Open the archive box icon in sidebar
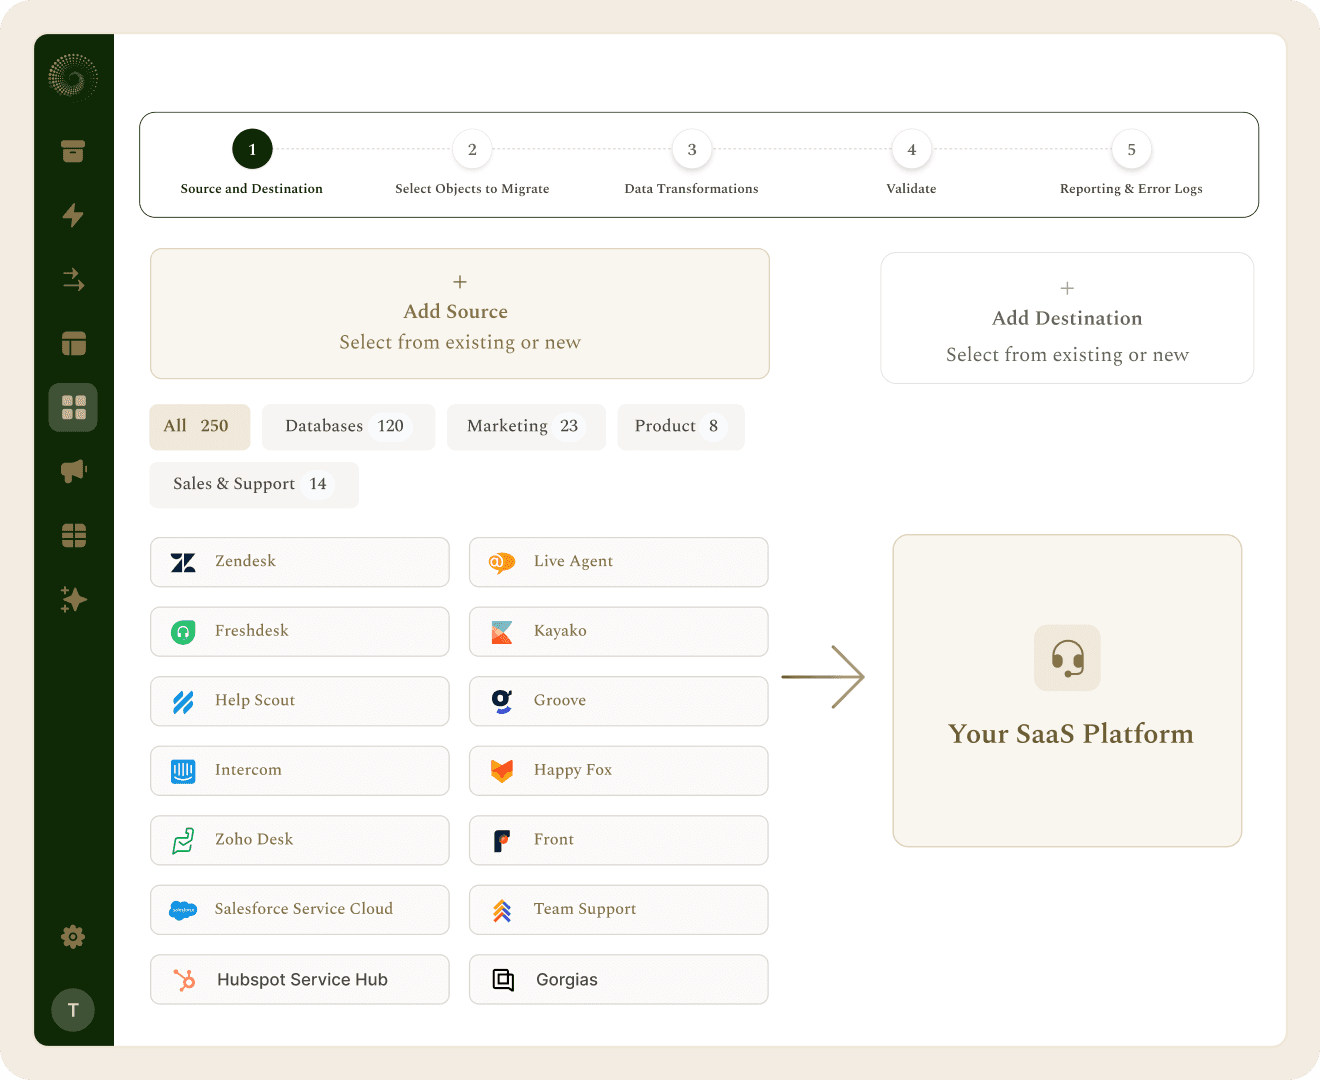1320x1080 pixels. (x=73, y=151)
